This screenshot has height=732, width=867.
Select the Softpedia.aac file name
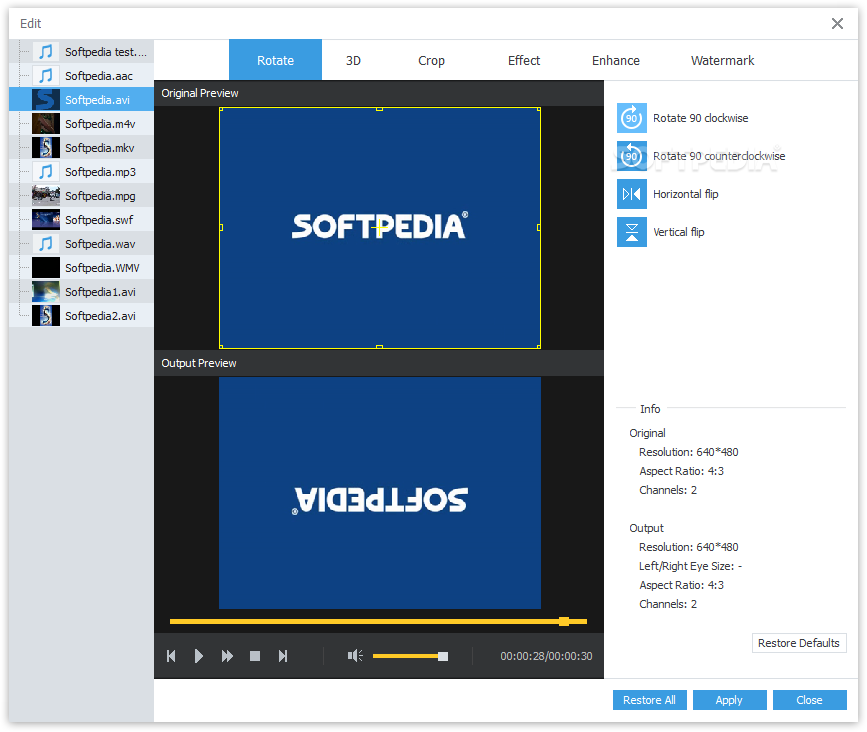click(99, 76)
